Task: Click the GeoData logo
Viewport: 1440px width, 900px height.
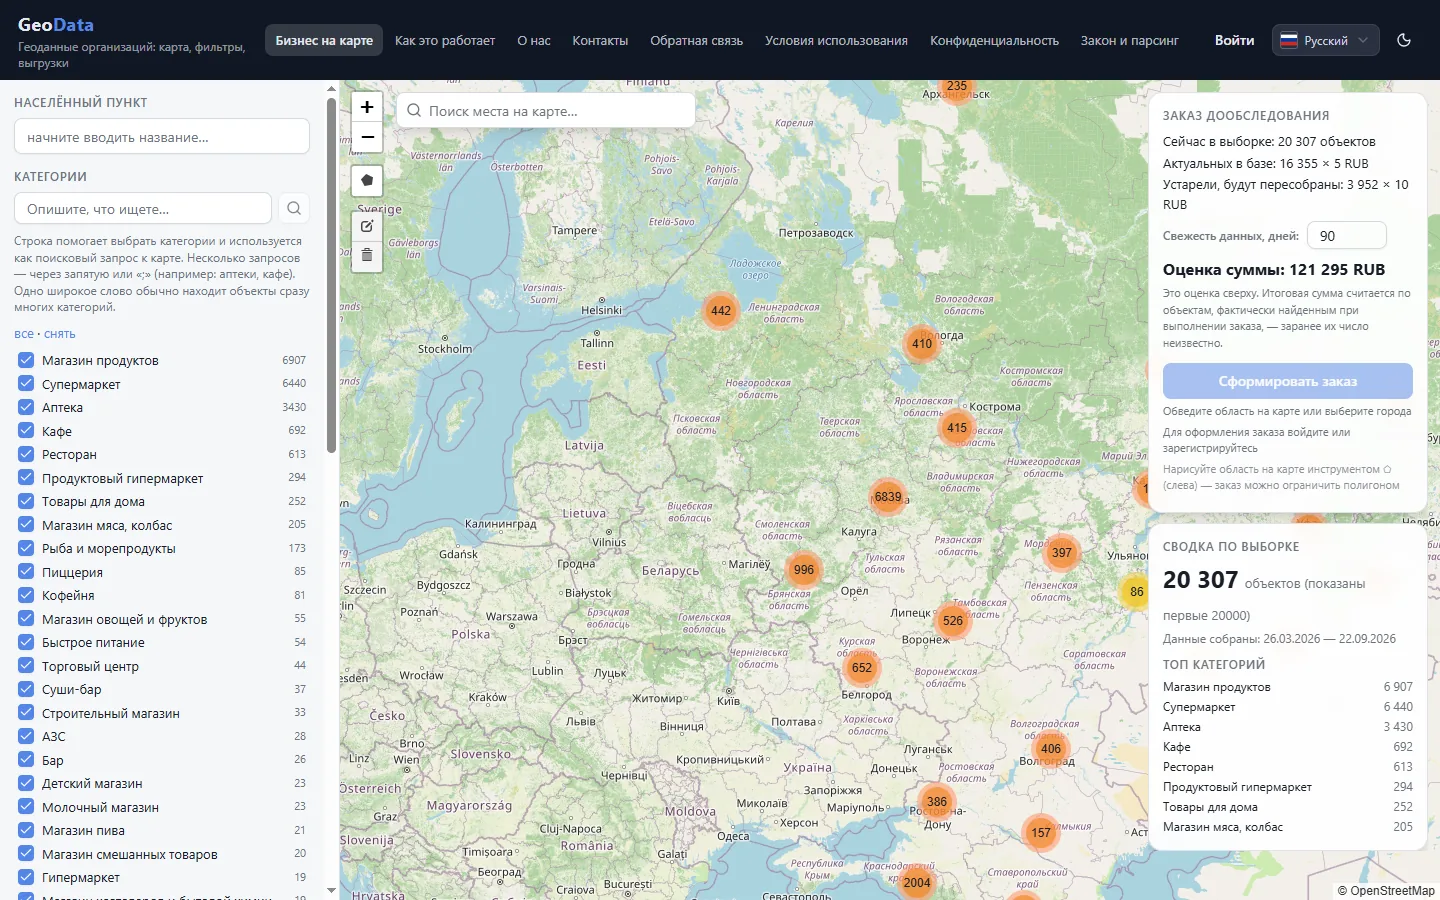Action: tap(56, 25)
